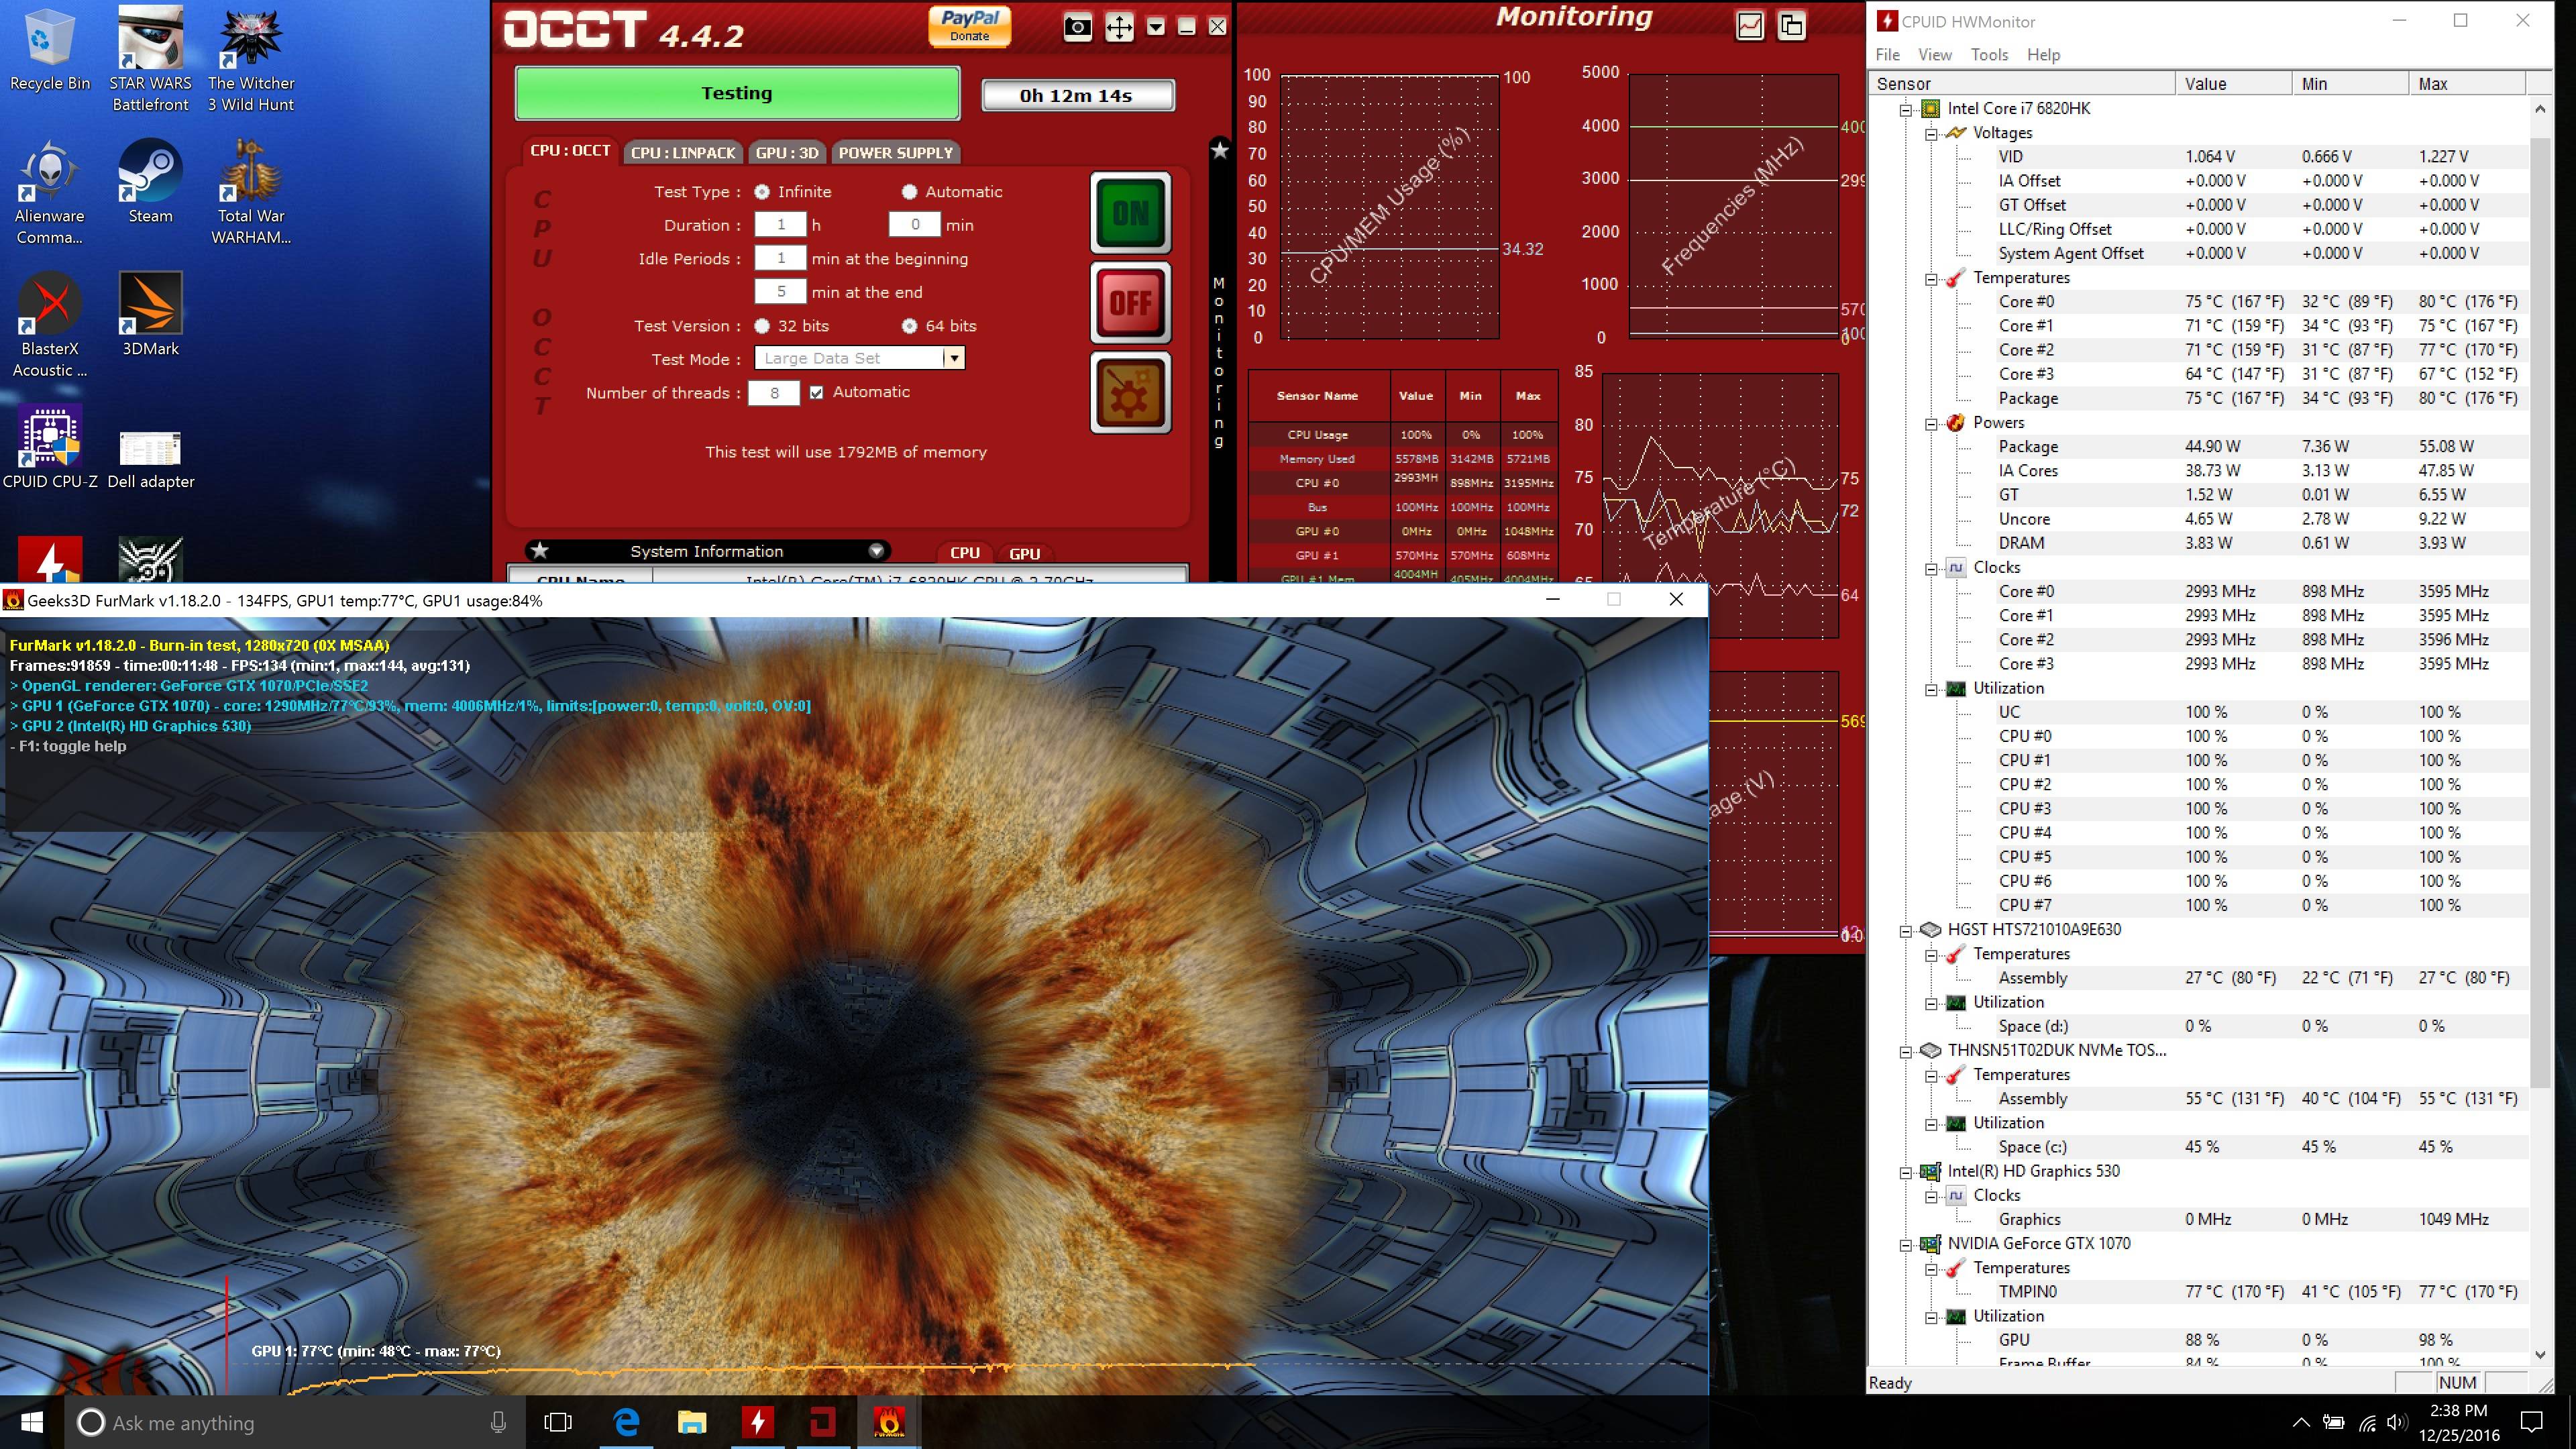
Task: Click HWMonitor vertical scrollbar
Action: 2541,612
